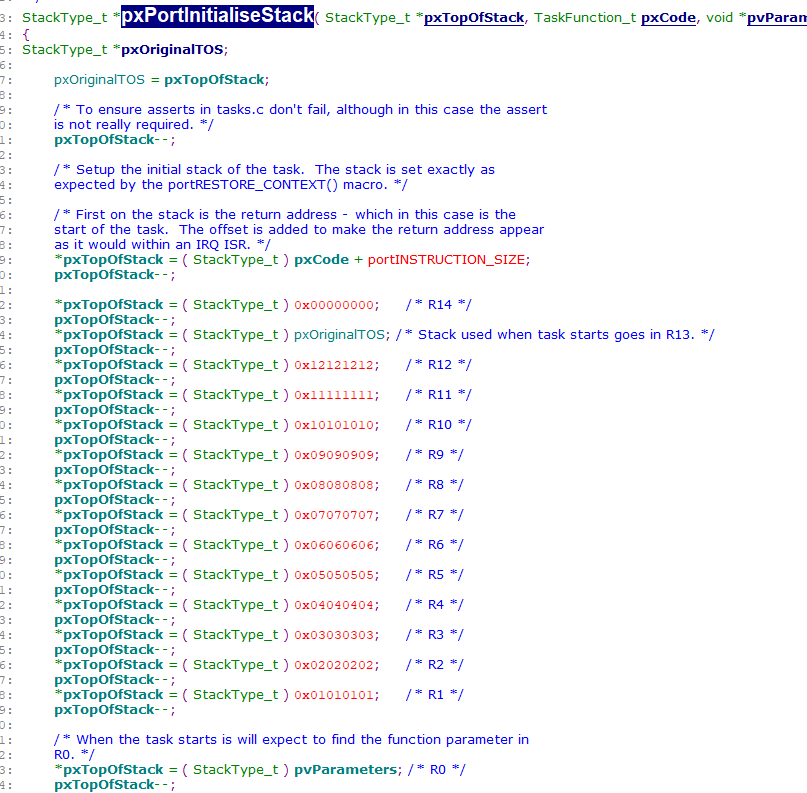The image size is (807, 793).
Task: Click the highlighted pxPortInitialiseStack function name
Action: (x=217, y=15)
